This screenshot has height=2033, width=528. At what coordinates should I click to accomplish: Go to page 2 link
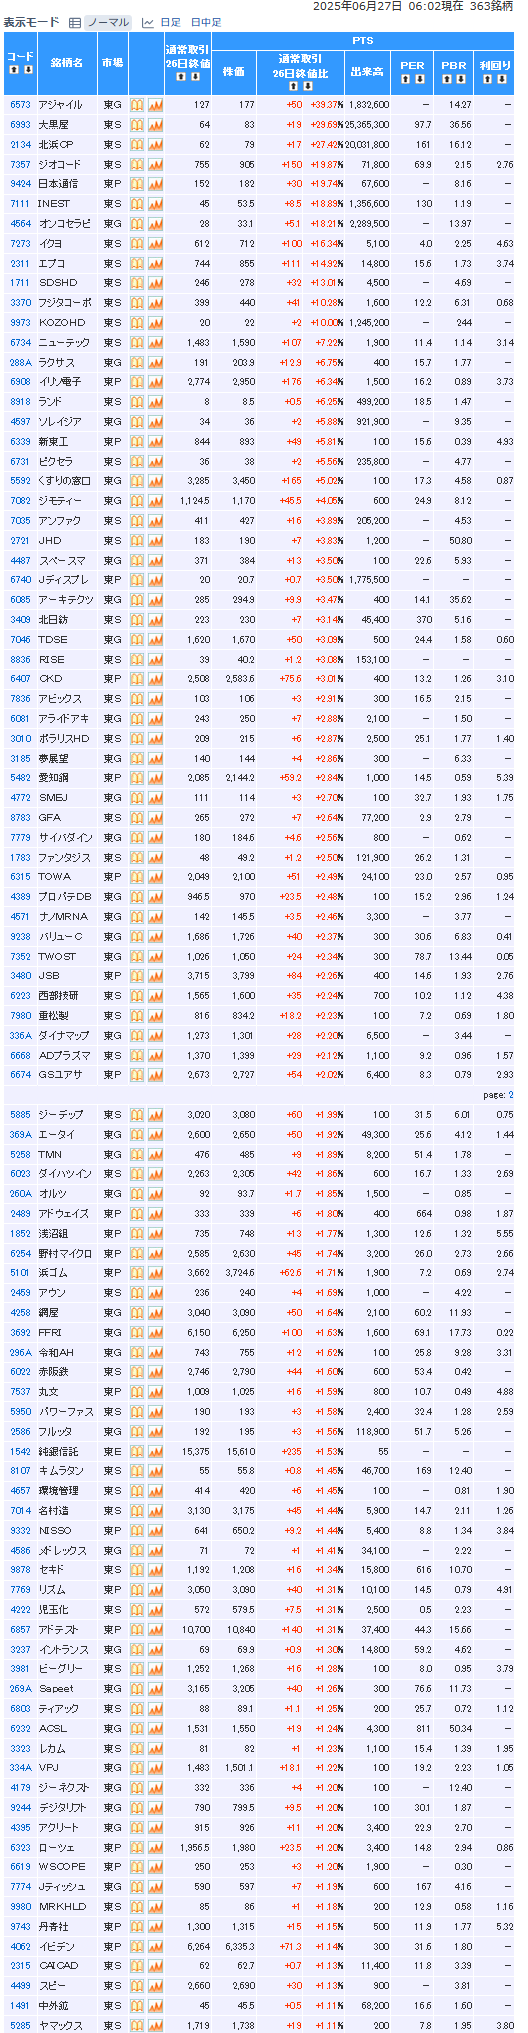(x=510, y=1095)
